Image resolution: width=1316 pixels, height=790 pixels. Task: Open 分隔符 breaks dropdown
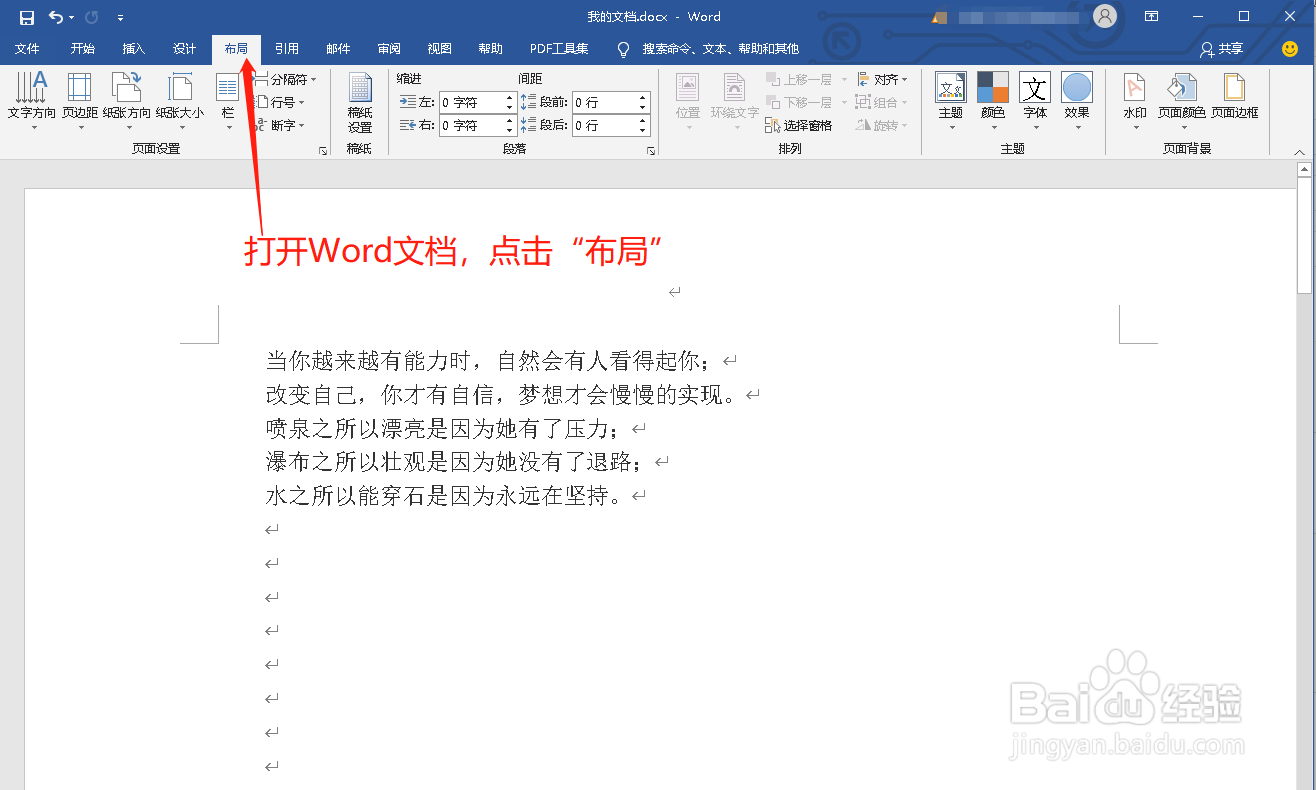(x=285, y=79)
